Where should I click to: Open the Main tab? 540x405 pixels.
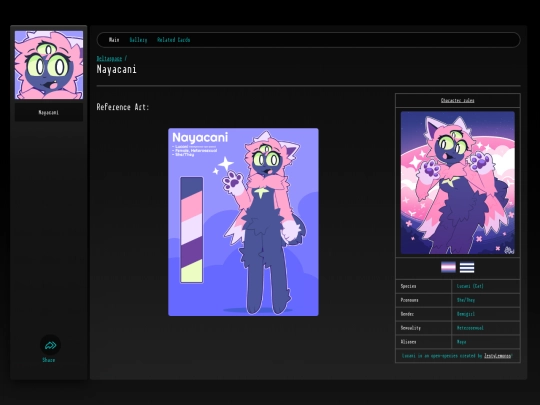pos(114,40)
